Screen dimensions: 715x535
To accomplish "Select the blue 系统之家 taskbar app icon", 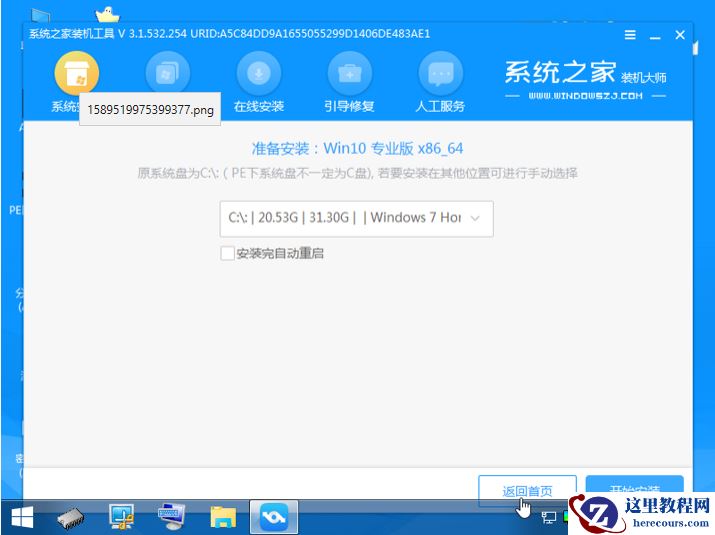I will 274,517.
